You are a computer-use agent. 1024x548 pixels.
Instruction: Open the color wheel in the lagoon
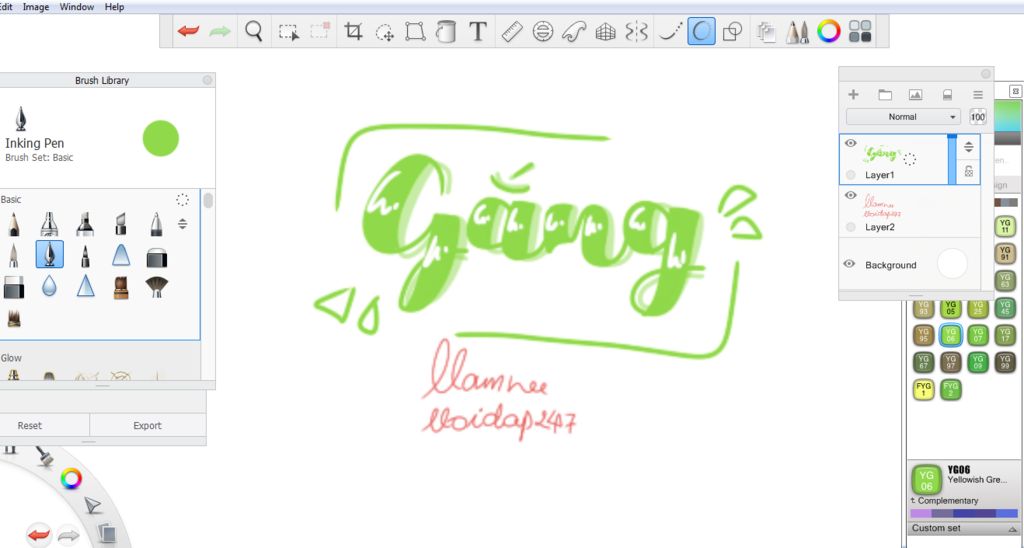71,479
